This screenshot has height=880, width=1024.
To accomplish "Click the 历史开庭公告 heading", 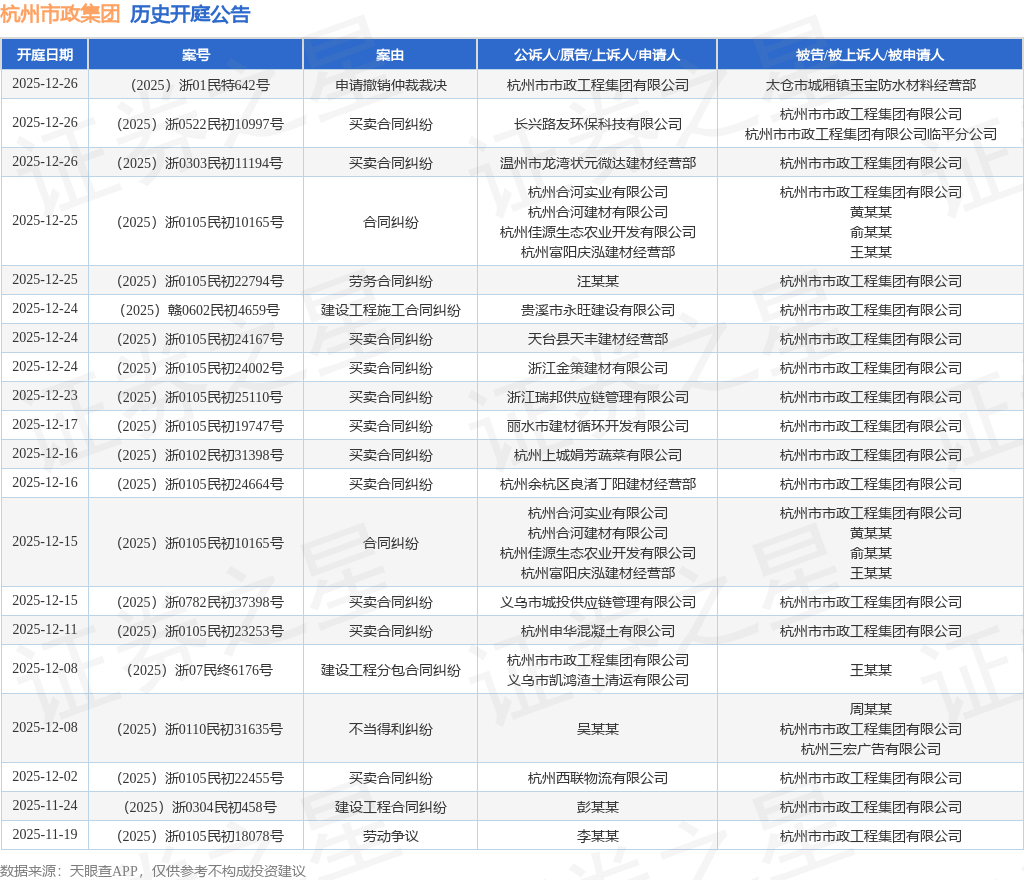I will 190,14.
